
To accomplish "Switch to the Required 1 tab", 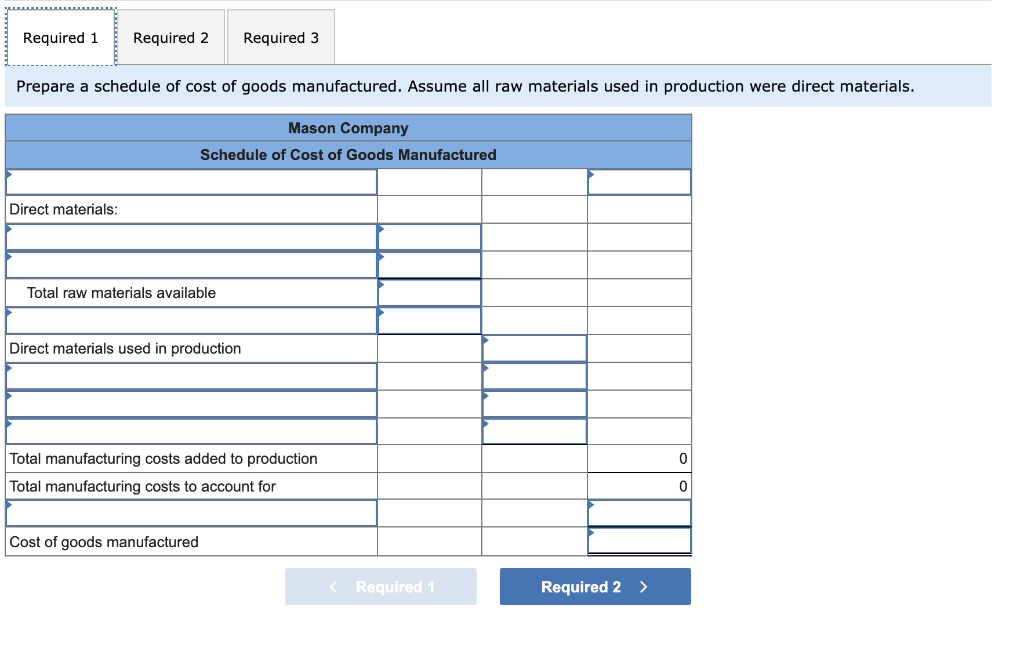I will [61, 37].
